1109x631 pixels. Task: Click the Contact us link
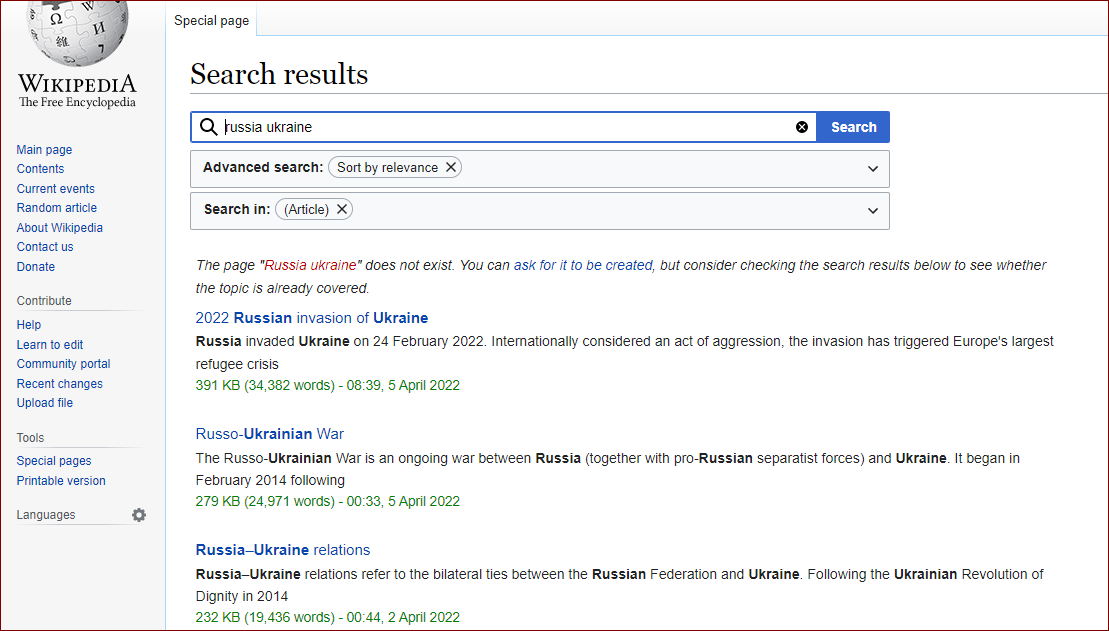tap(45, 246)
